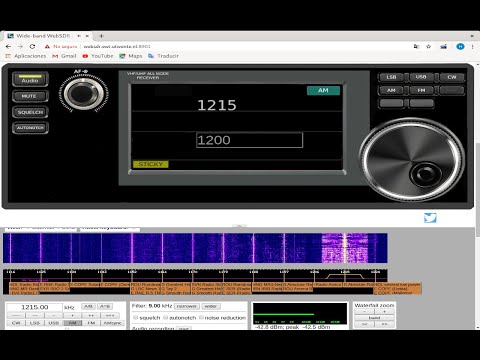Step frequency up with the single + button
The width and height of the screenshot is (480, 360).
[x=72, y=315]
